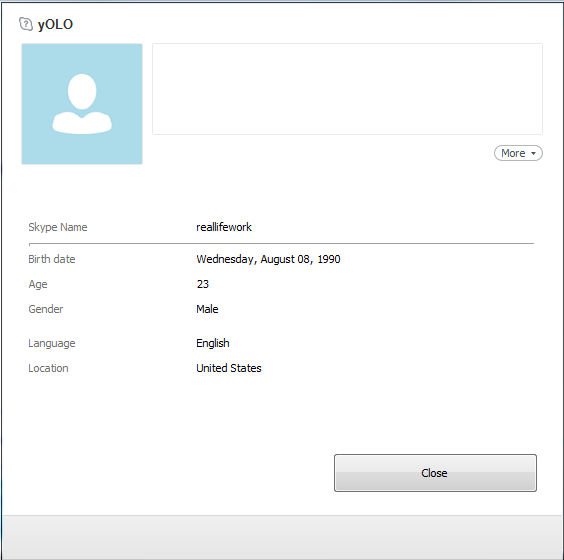
Task: Click the gender value Male
Action: point(207,309)
